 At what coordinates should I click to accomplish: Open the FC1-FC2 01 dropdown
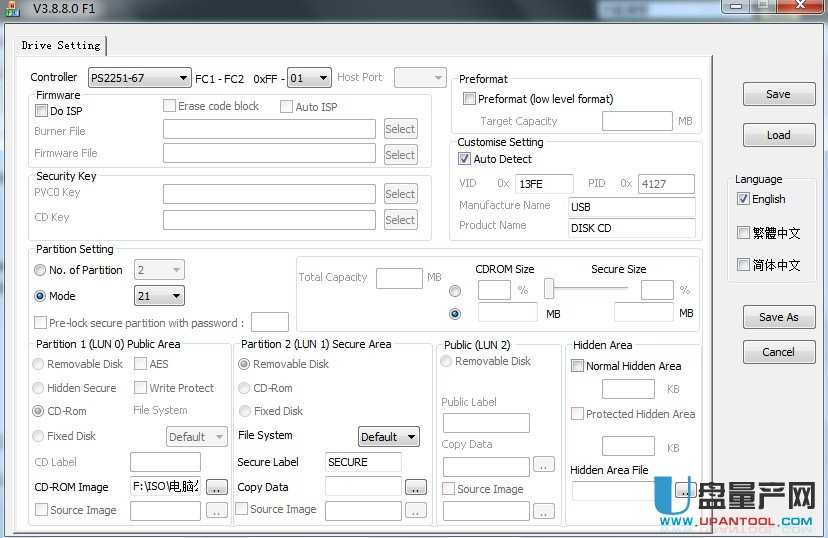tap(309, 78)
